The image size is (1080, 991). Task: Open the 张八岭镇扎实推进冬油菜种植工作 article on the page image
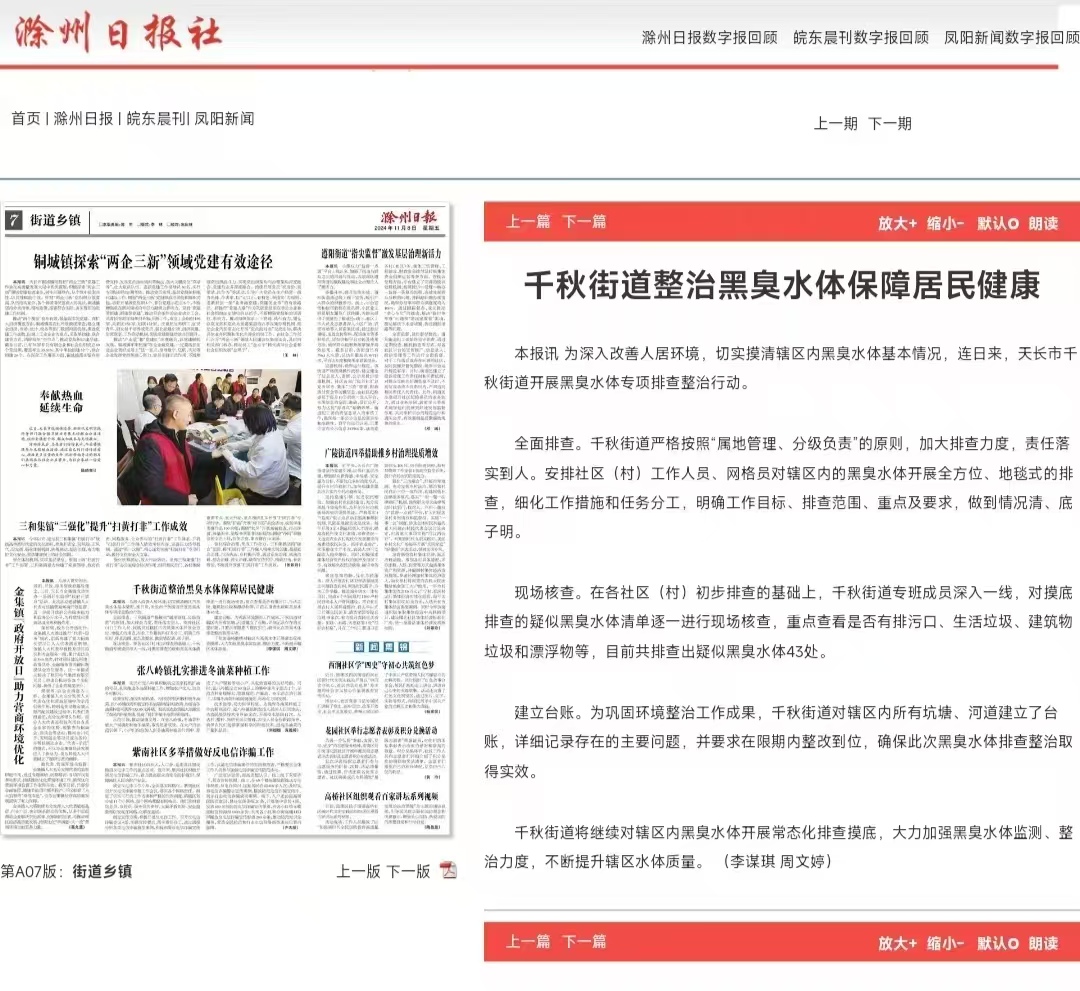203,670
